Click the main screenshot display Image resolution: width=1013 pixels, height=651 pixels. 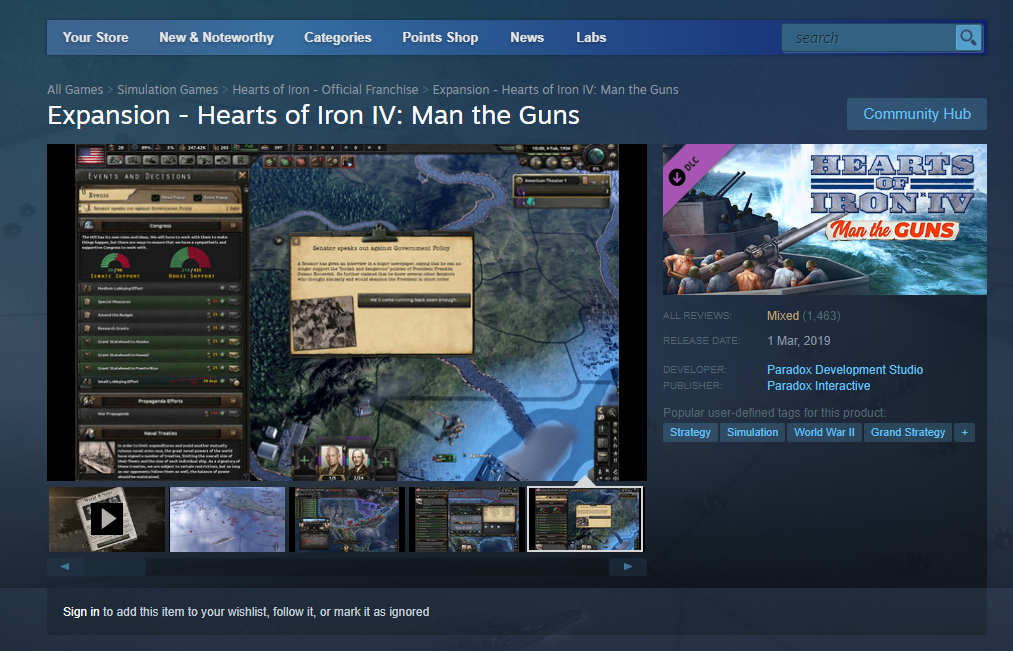347,313
